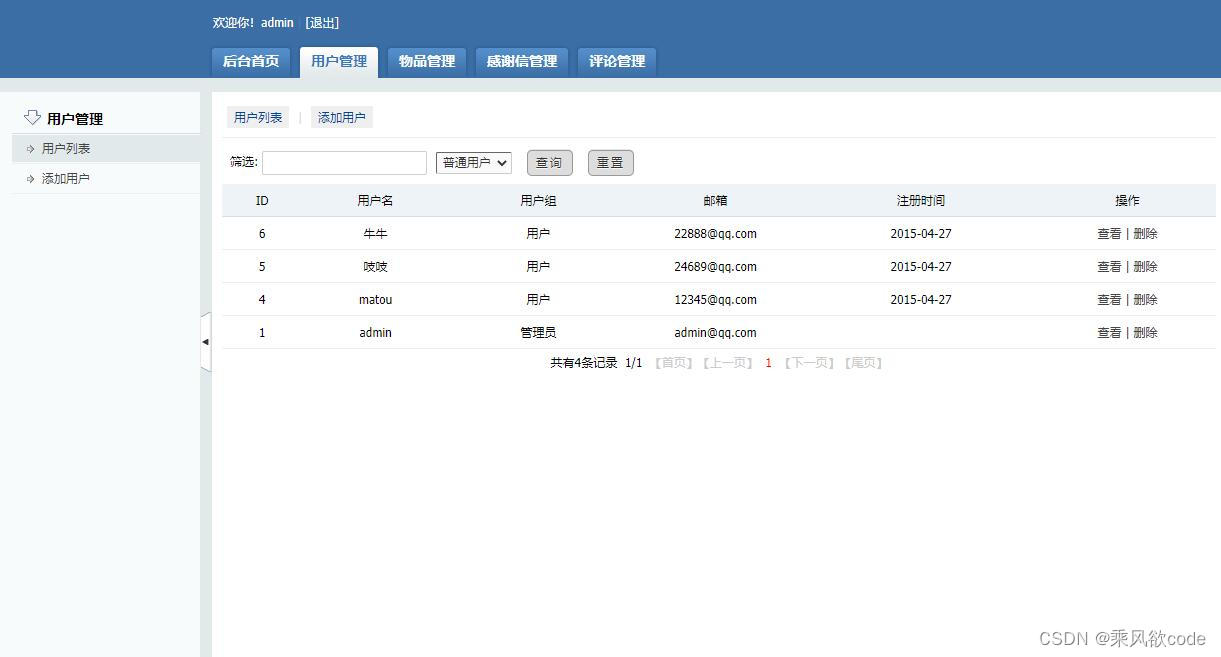The width and height of the screenshot is (1221, 657).
Task: Click the email admin@qq.com
Action: [715, 333]
